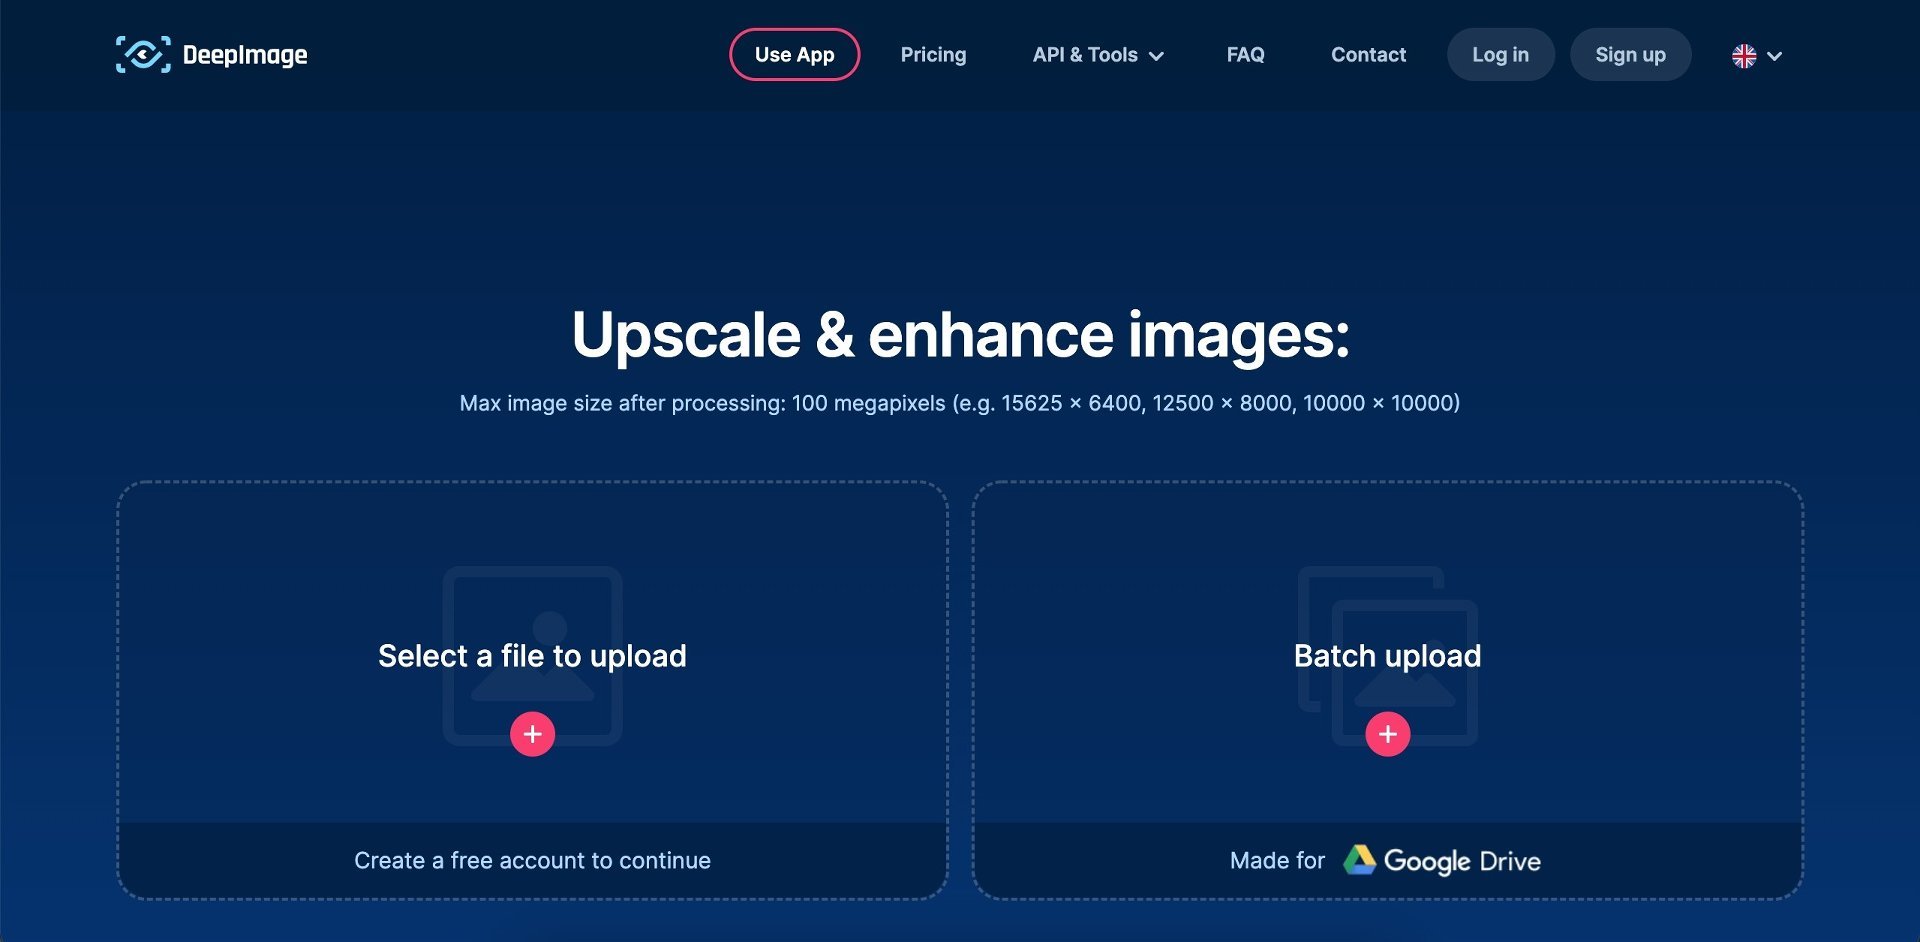The image size is (1920, 942).
Task: Click the Sign up button
Action: point(1630,55)
